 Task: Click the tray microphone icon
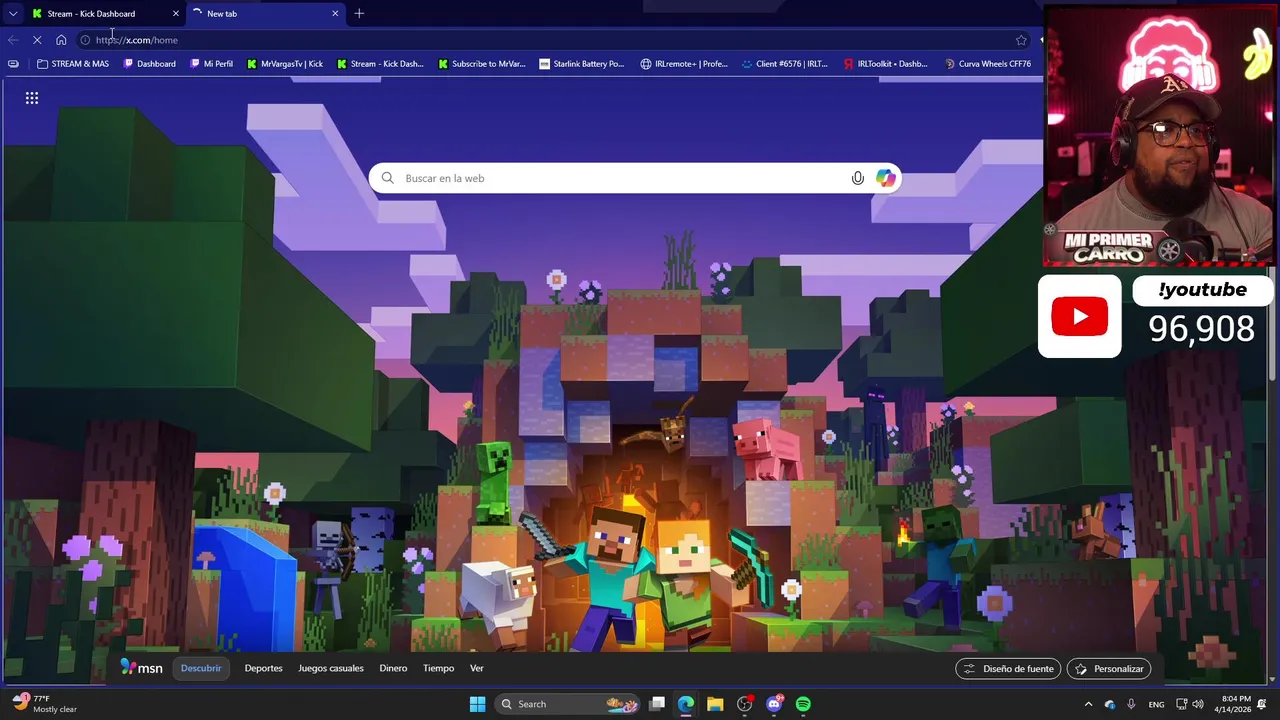coord(1131,704)
